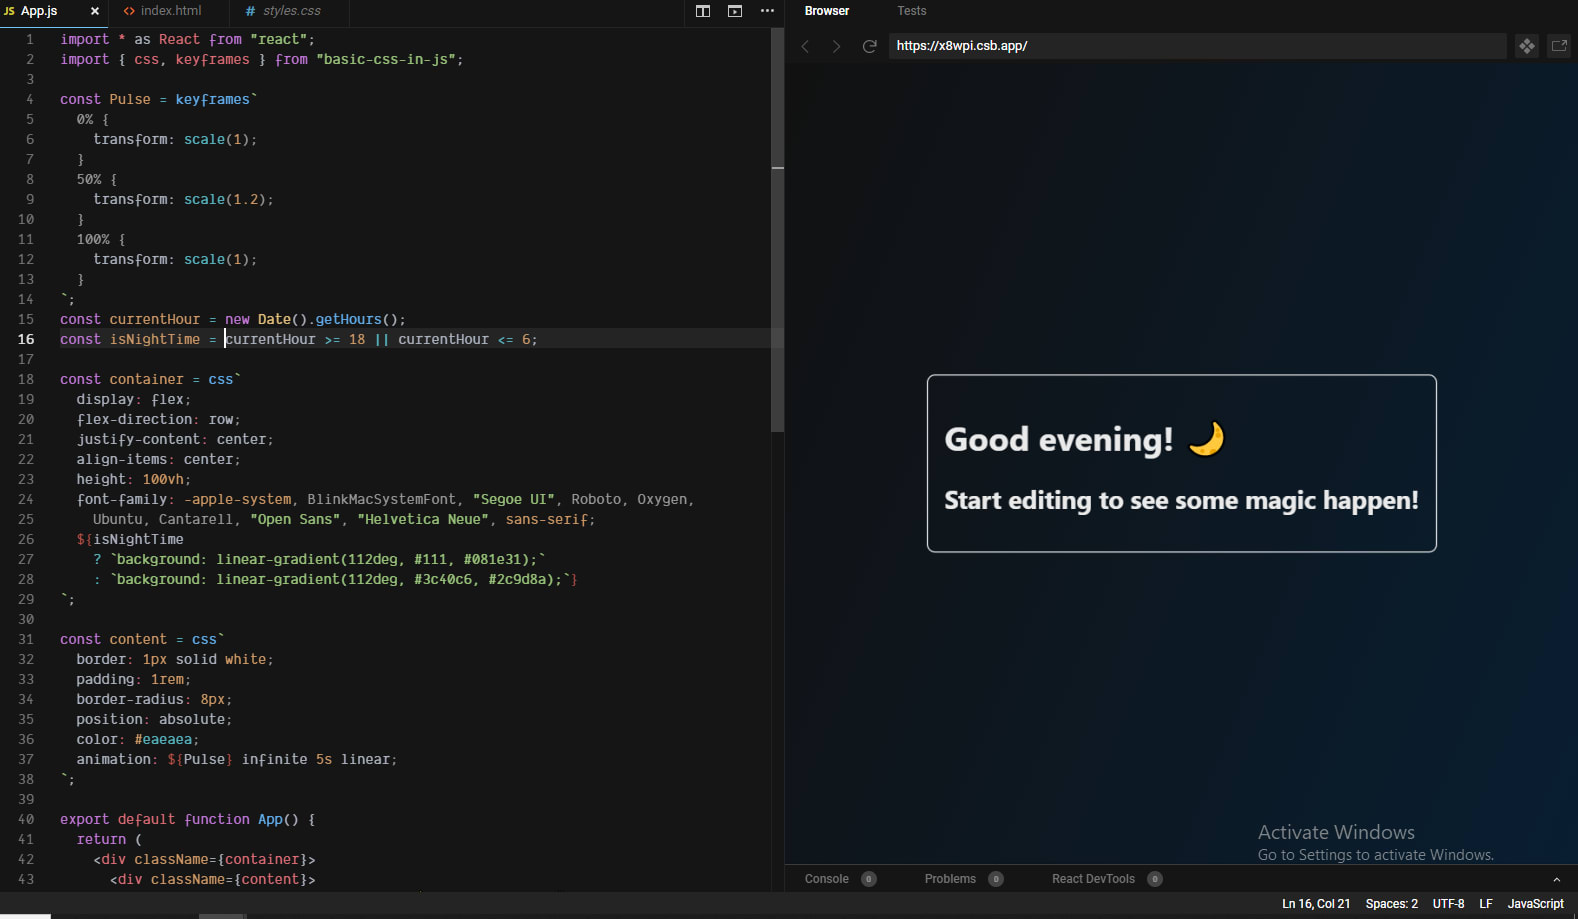Click "scale(1.2)" on line 9
1578x919 pixels.
(x=225, y=199)
